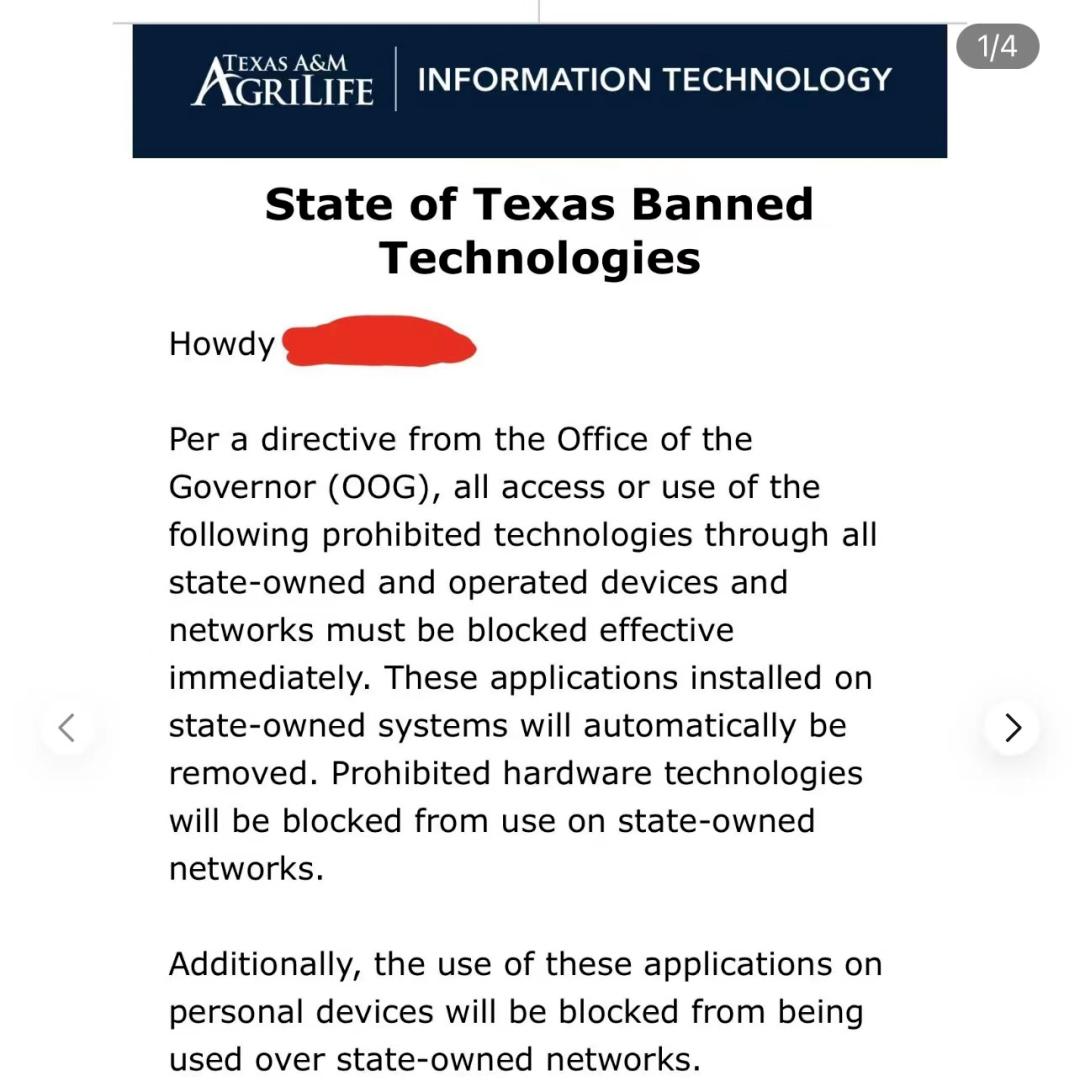Click the word "Technologies" in the heading
Screen dimensions: 1080x1092
[x=539, y=257]
